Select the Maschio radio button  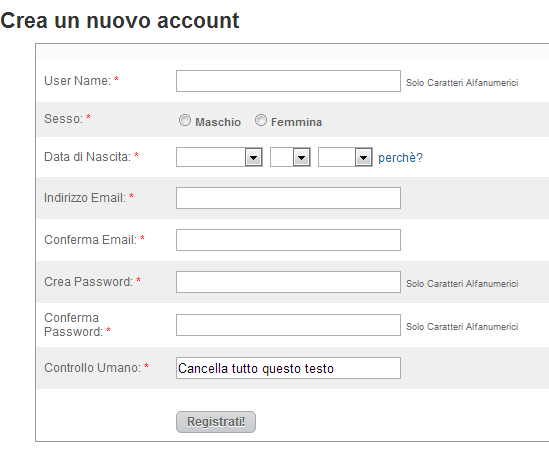185,120
